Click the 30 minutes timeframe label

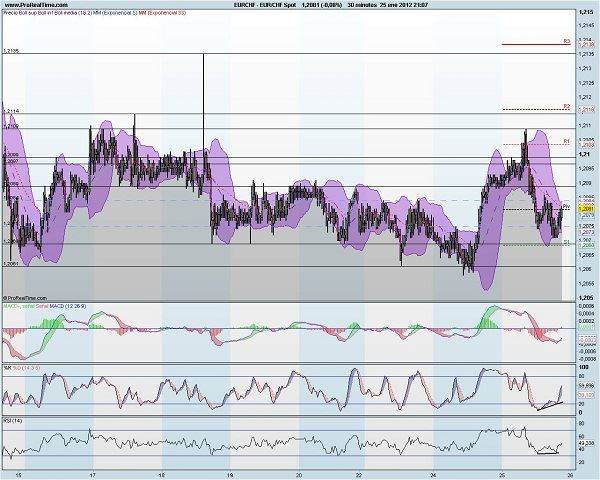pos(363,5)
